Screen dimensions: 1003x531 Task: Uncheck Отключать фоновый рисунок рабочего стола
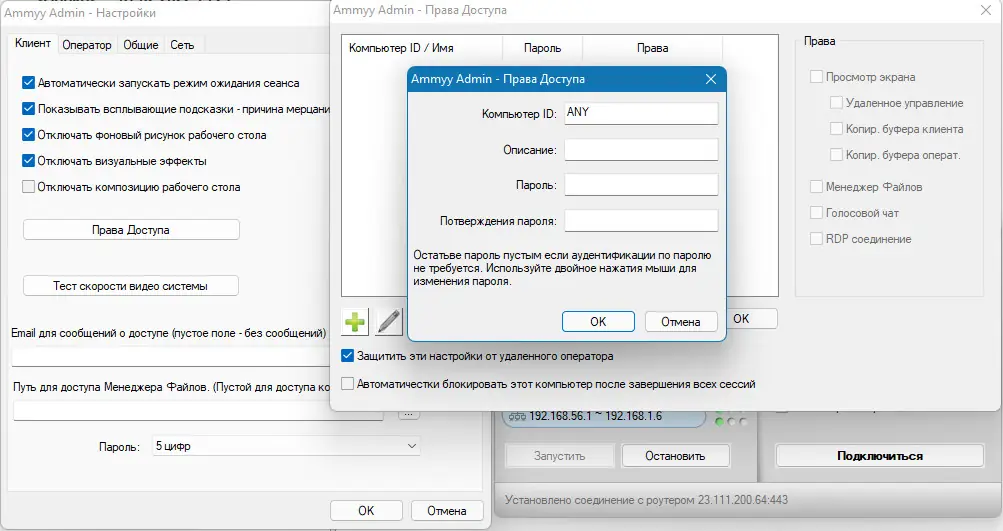28,134
